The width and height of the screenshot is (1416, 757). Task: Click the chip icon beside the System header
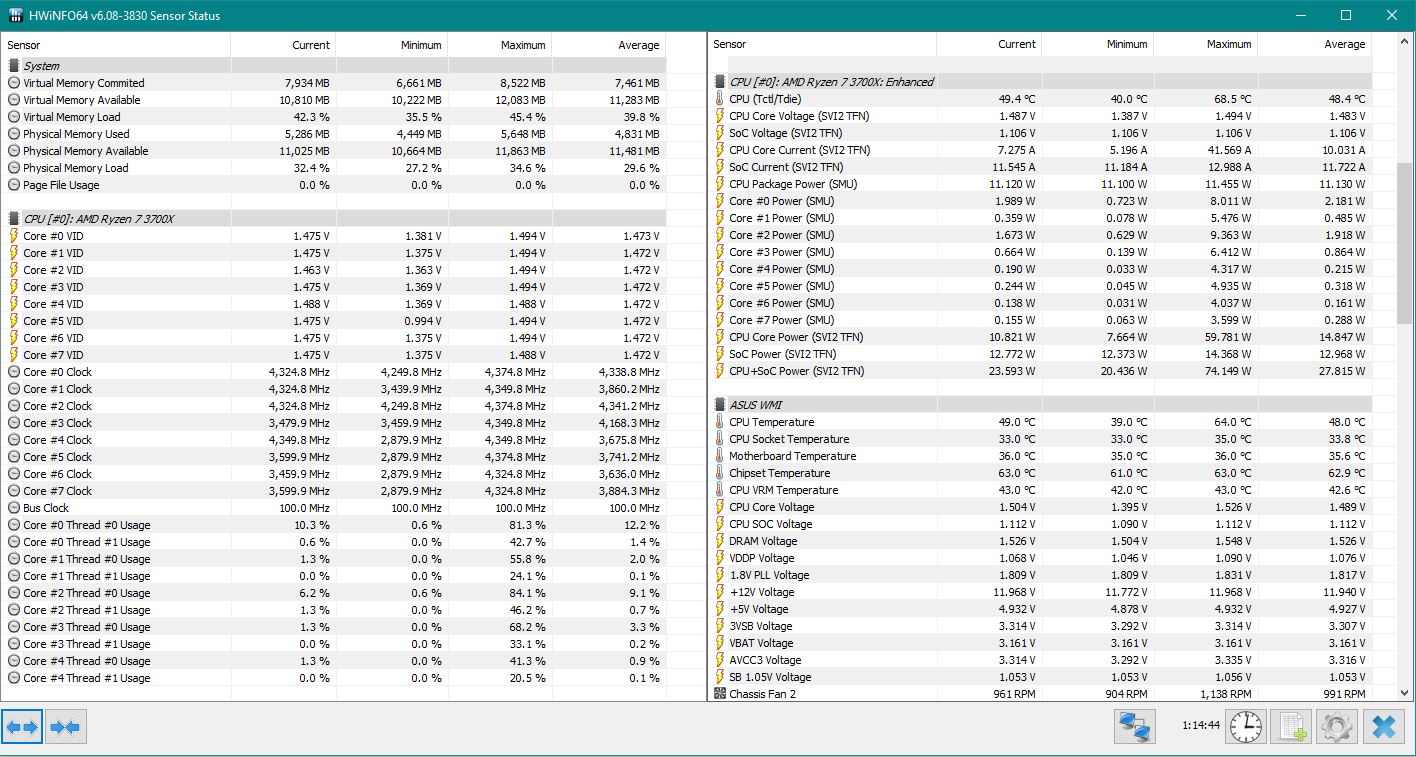pos(14,66)
